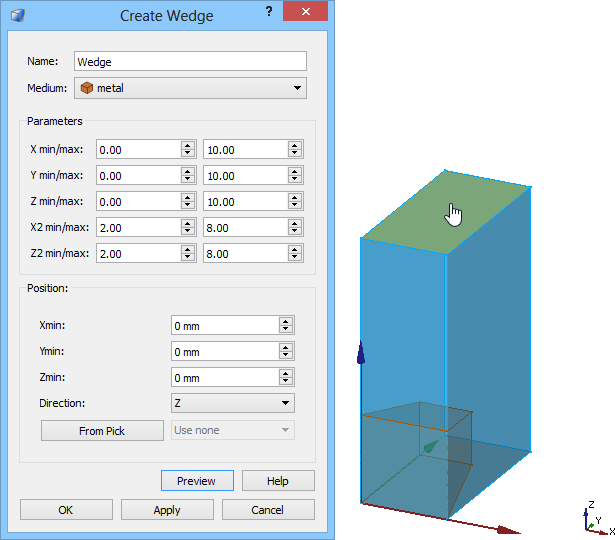Increase Y max with up arrow
This screenshot has height=540, width=615.
tap(295, 171)
